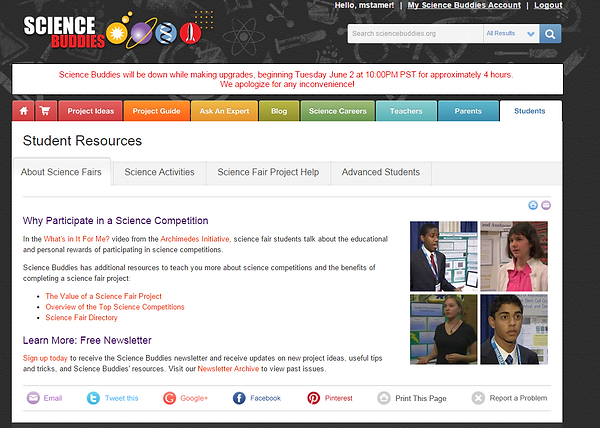Screen dimensions: 600x428
Task: Open the Home icon tab
Action: tap(23, 111)
